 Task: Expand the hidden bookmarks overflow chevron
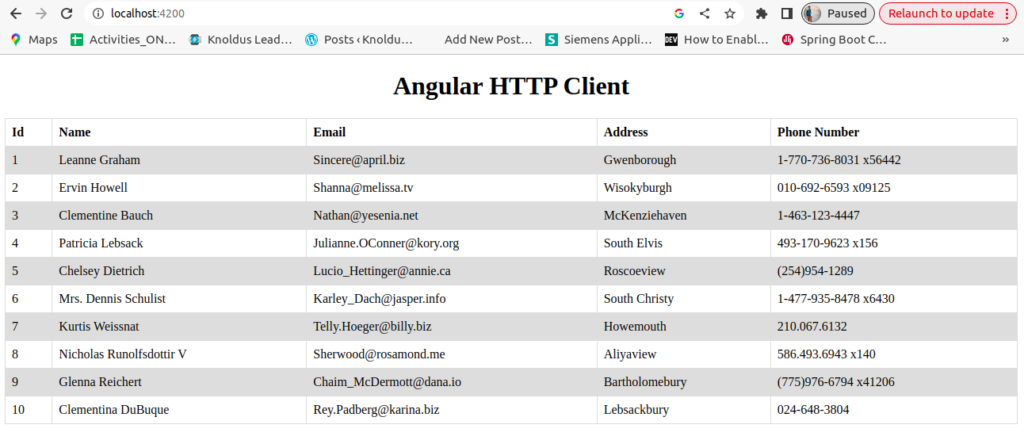click(1005, 40)
